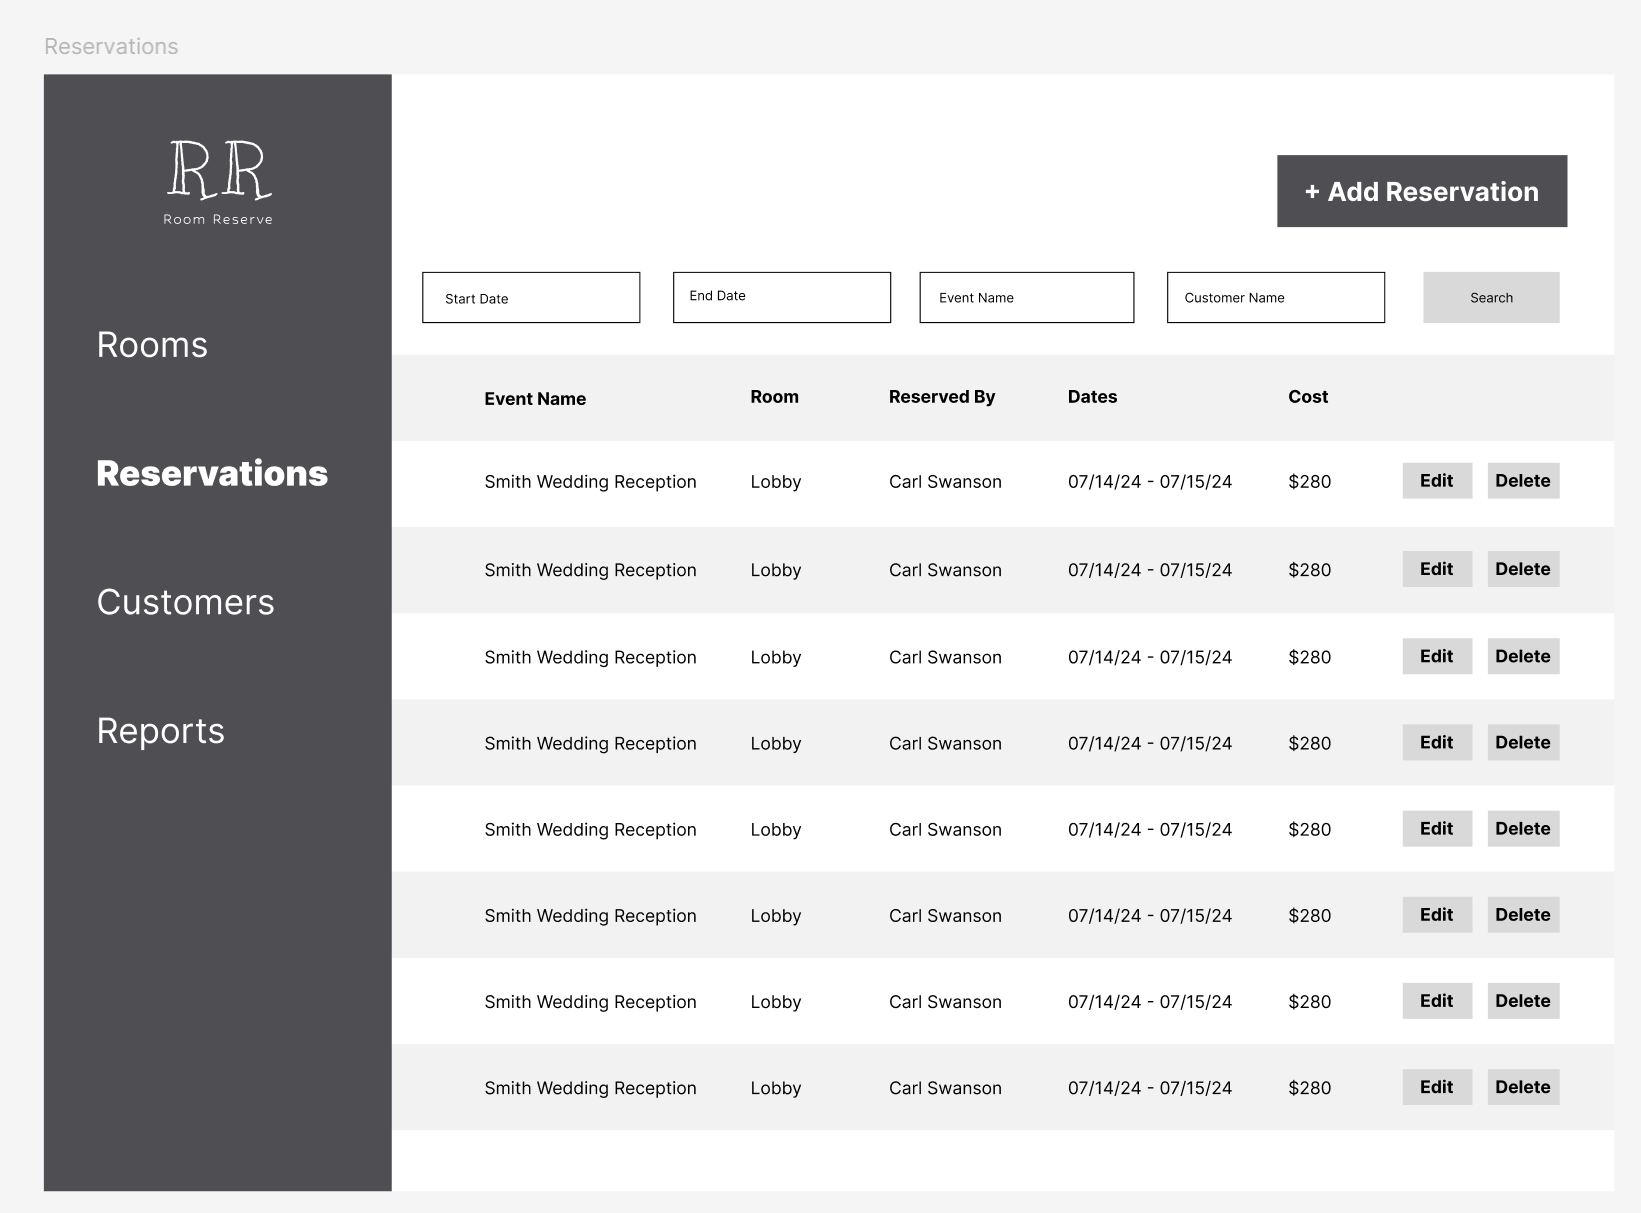This screenshot has width=1641, height=1213.
Task: Delete the bottom Smith Wedding Reception entry
Action: coord(1522,1087)
